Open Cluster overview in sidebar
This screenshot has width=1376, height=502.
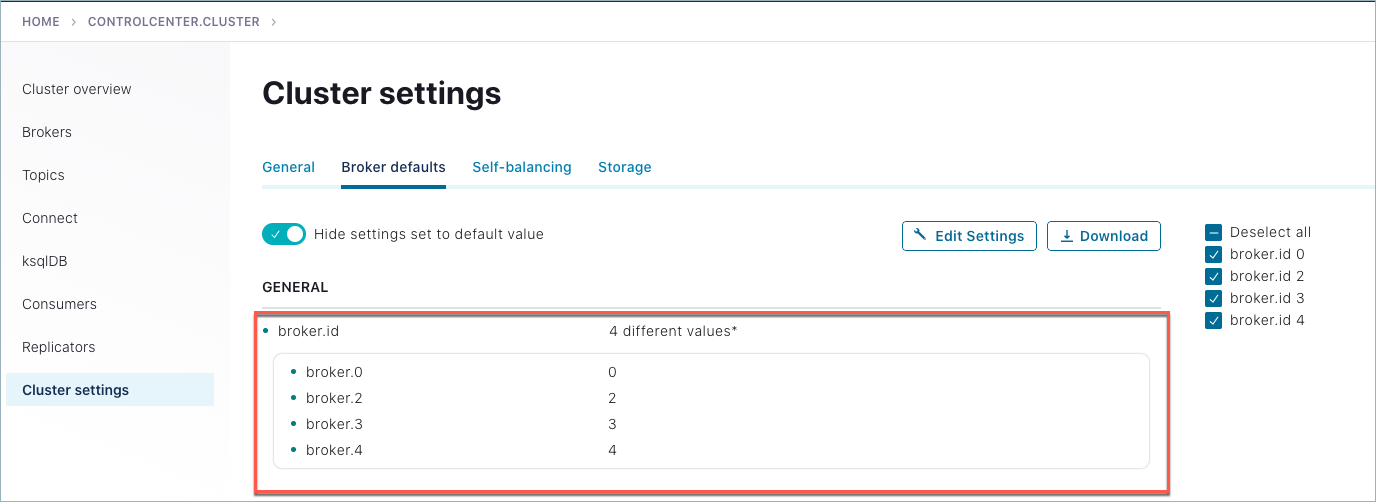[77, 89]
